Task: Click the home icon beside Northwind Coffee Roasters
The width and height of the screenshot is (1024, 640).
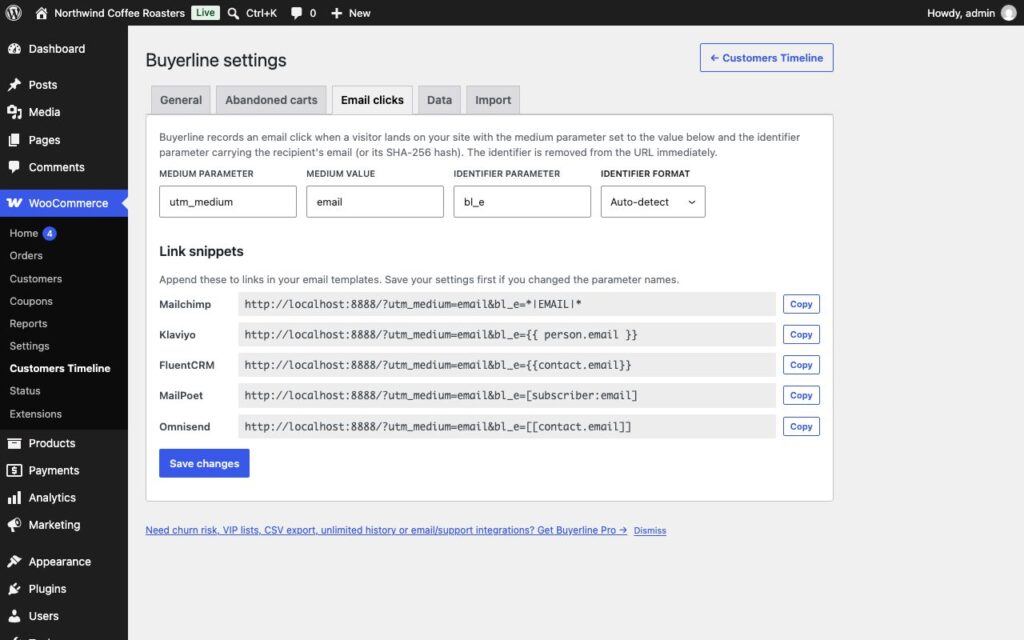Action: click(x=41, y=13)
